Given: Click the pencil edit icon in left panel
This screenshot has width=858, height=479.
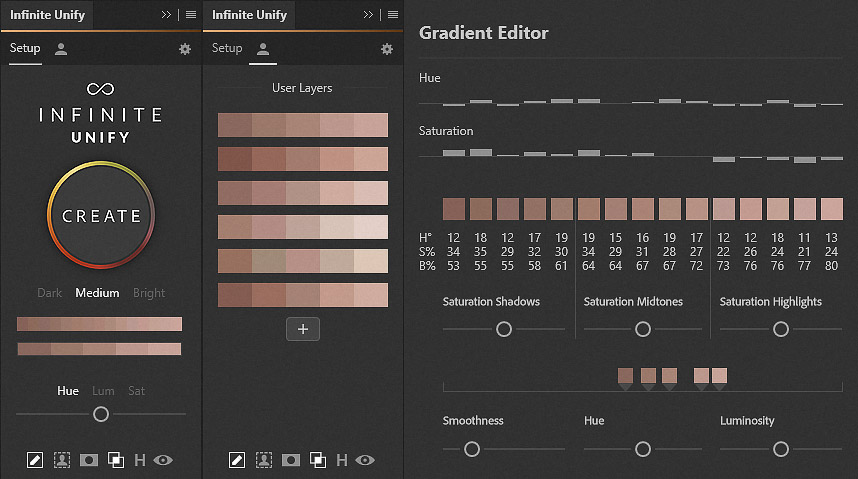Looking at the screenshot, I should point(35,460).
